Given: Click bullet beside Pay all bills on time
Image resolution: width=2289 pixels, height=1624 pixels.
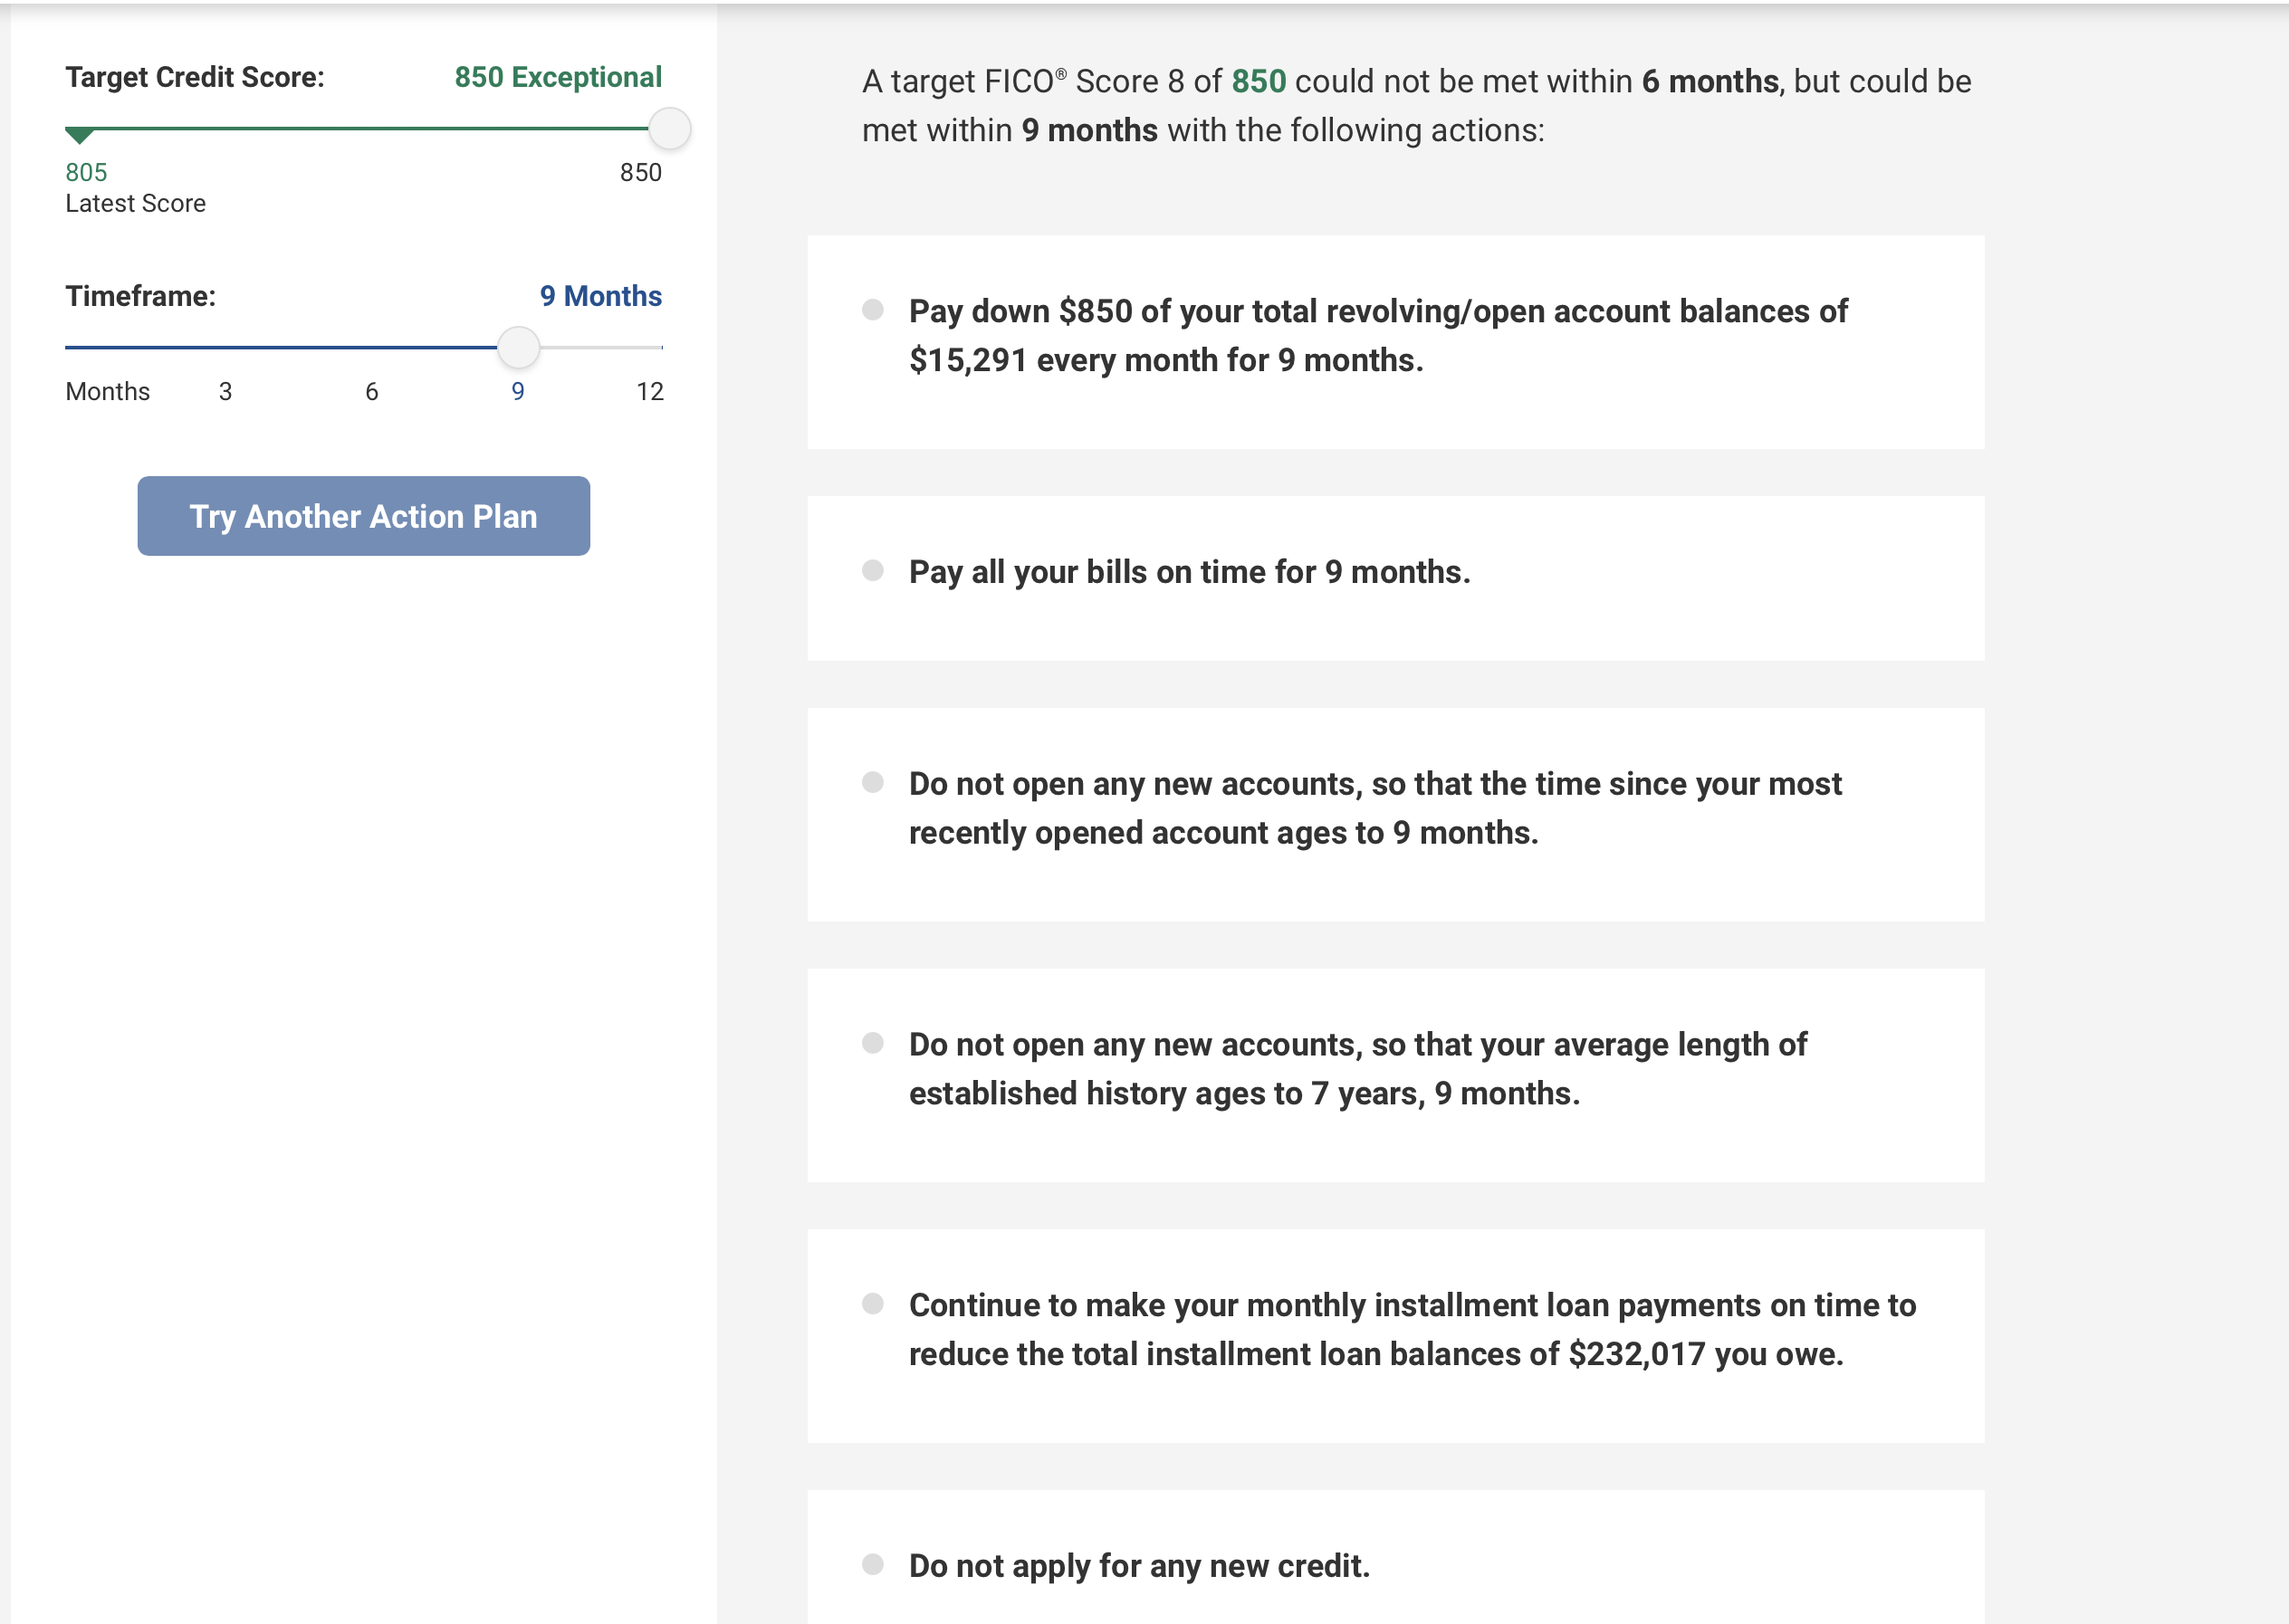Looking at the screenshot, I should click(x=872, y=570).
